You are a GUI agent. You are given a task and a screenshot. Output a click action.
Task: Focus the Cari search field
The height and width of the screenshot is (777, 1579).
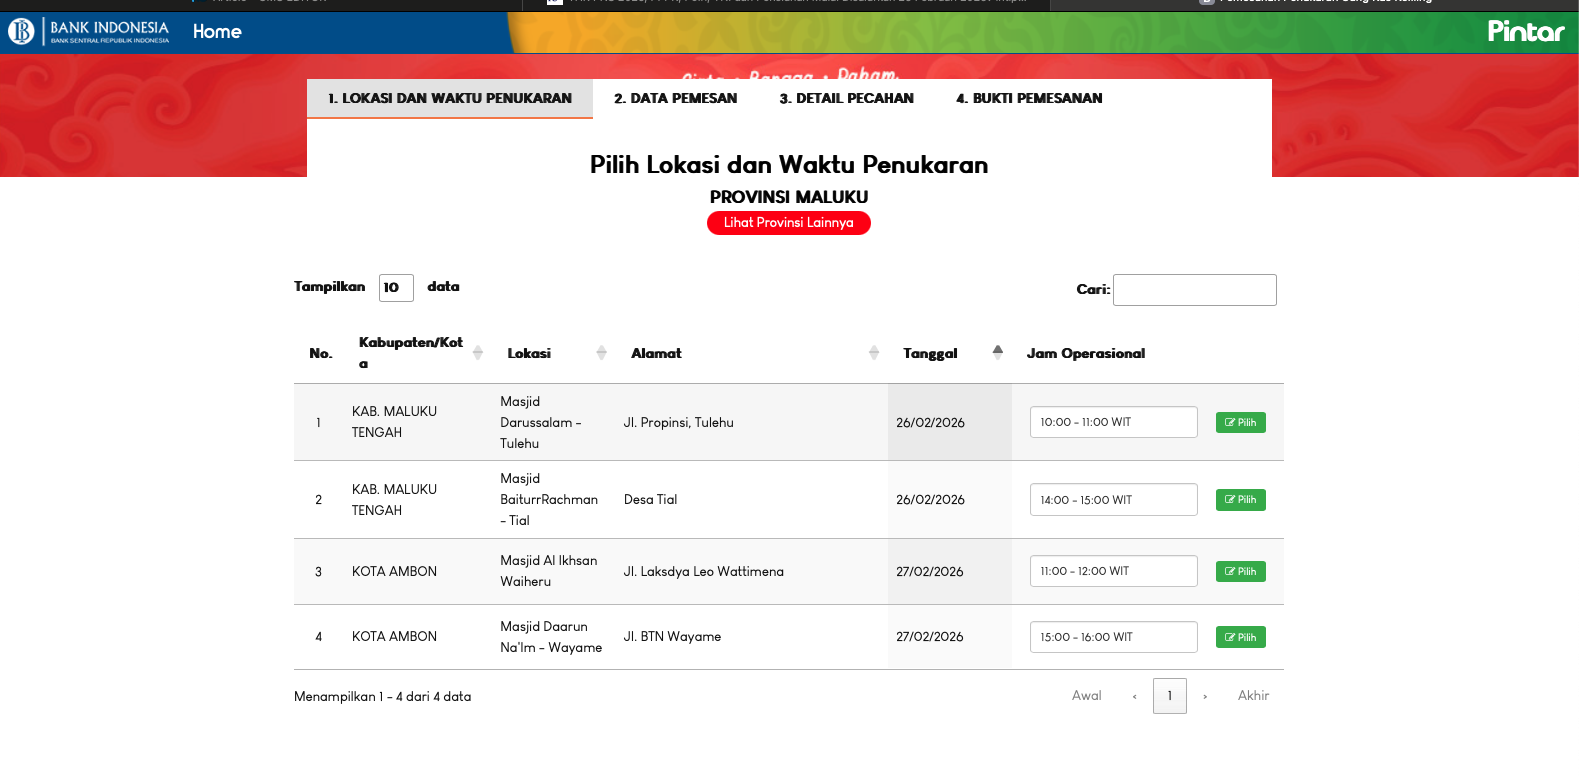[x=1195, y=290]
